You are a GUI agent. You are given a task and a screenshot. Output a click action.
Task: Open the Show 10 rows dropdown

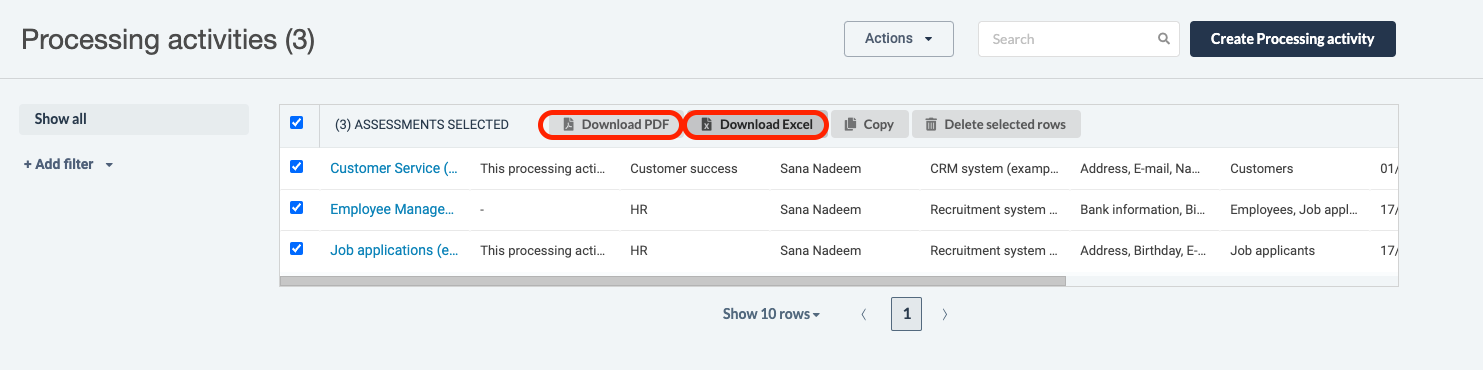coord(771,314)
